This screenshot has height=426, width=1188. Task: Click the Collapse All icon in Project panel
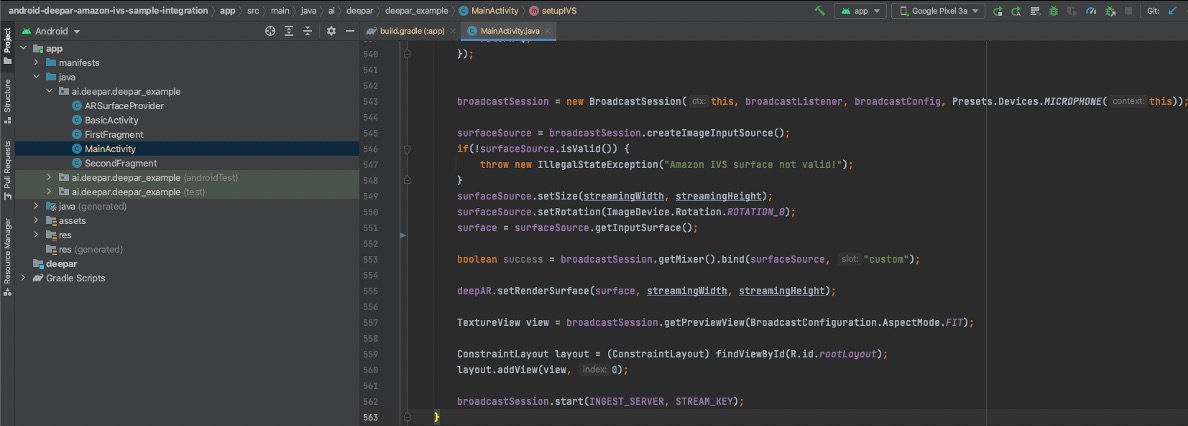pos(309,31)
